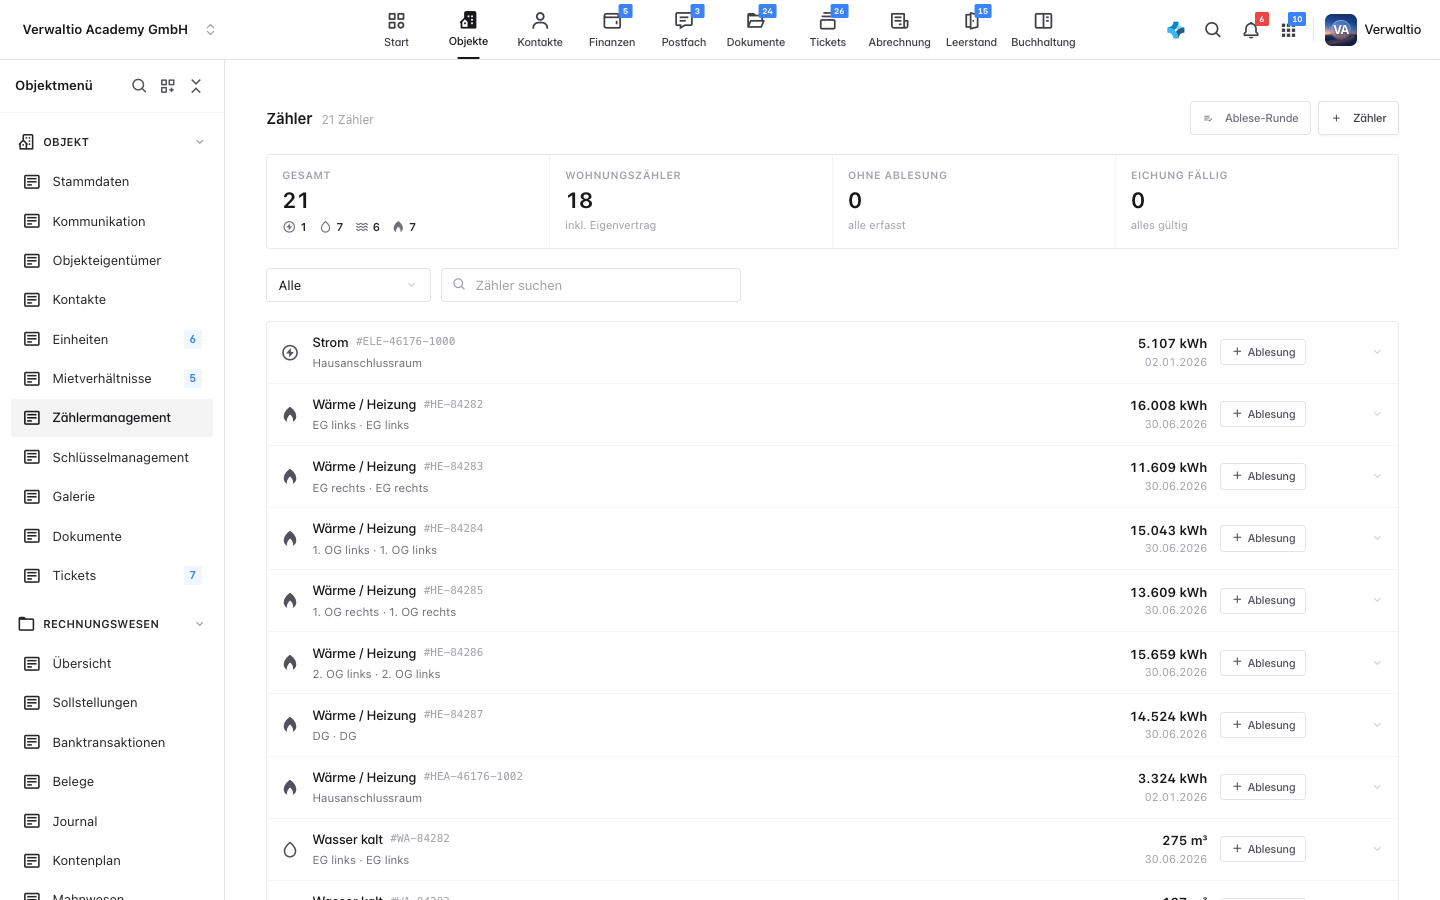Open the Verwaltio Academy GmbH switcher

[x=119, y=30]
